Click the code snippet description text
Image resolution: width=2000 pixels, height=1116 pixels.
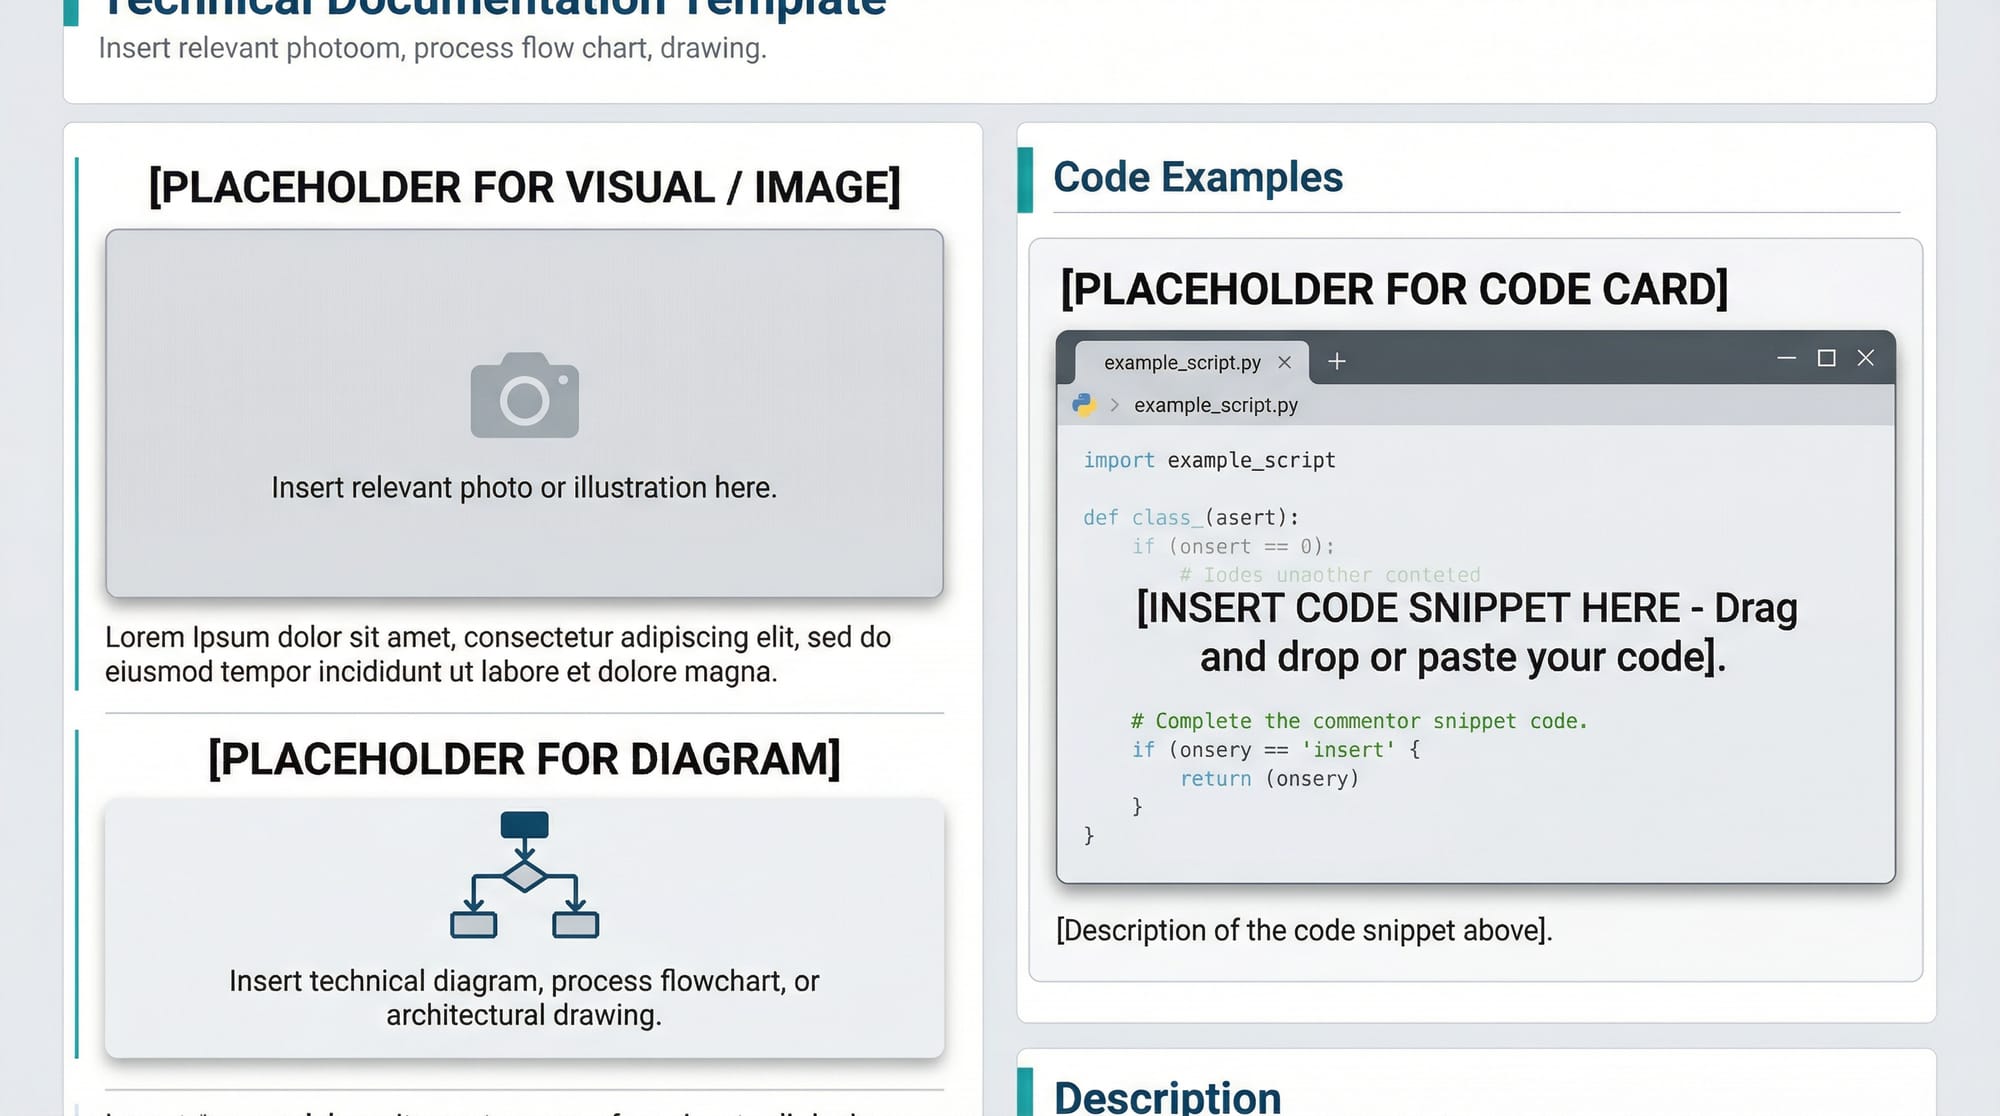tap(1303, 930)
